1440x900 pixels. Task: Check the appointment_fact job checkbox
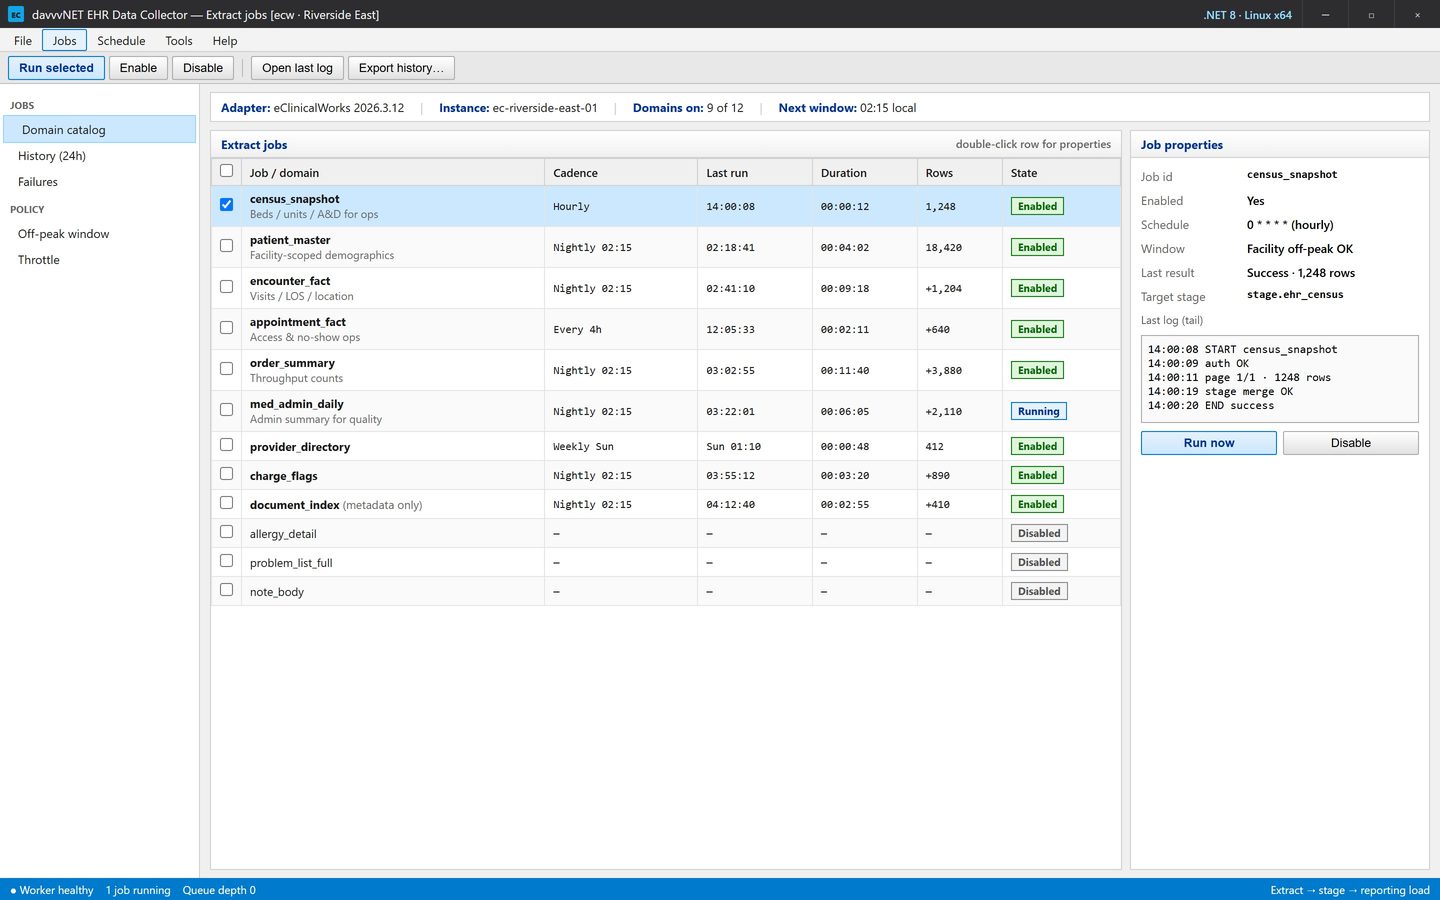[227, 327]
